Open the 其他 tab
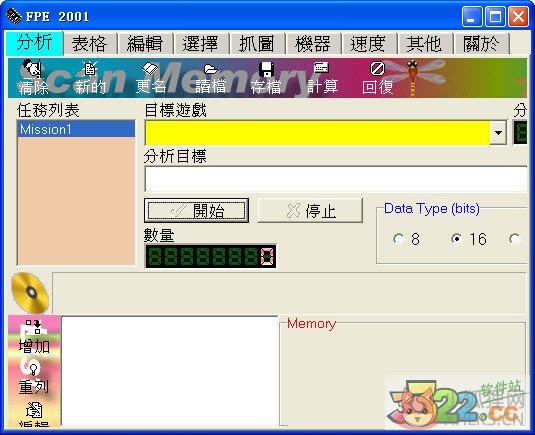Image resolution: width=535 pixels, height=435 pixels. [x=425, y=44]
